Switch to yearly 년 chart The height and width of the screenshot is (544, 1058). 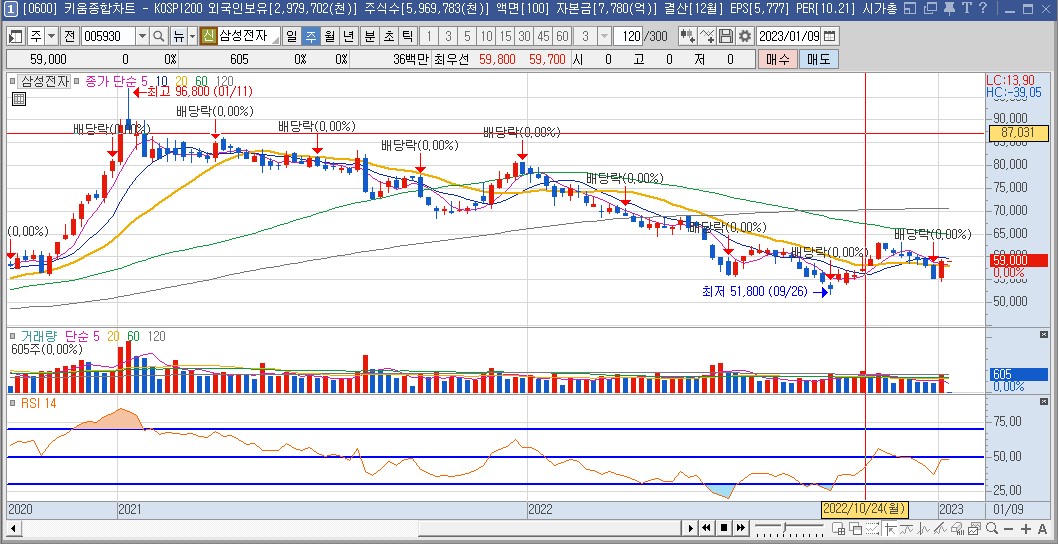tap(348, 36)
